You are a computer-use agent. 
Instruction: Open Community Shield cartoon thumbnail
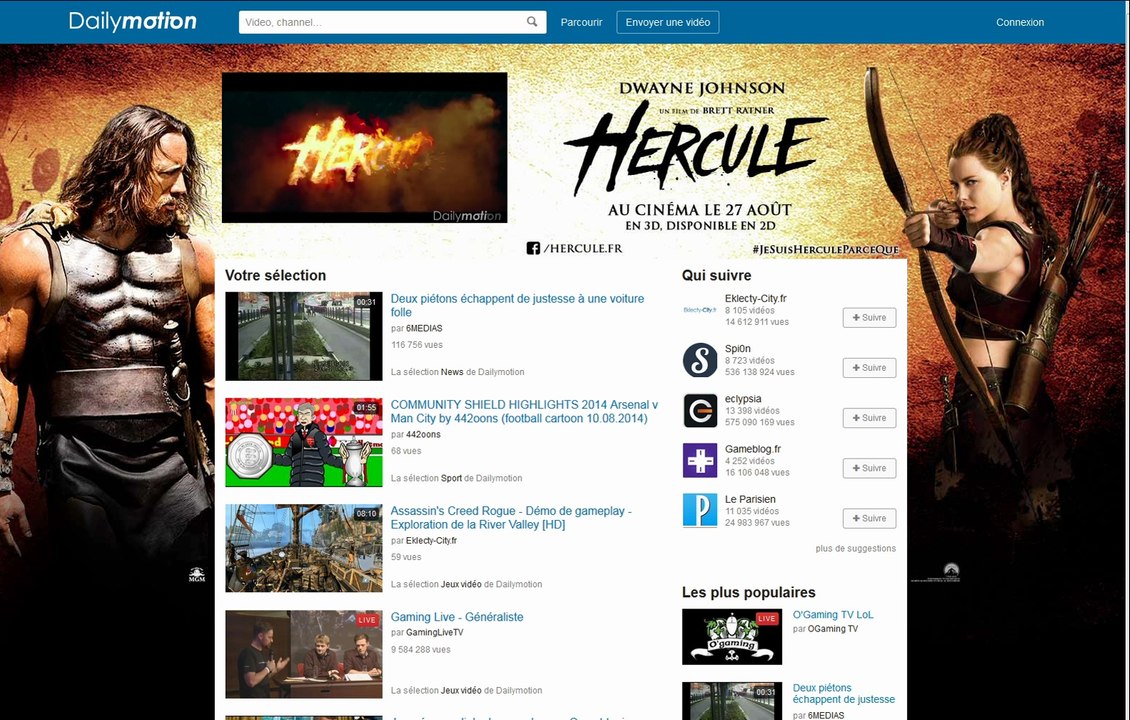click(x=303, y=443)
